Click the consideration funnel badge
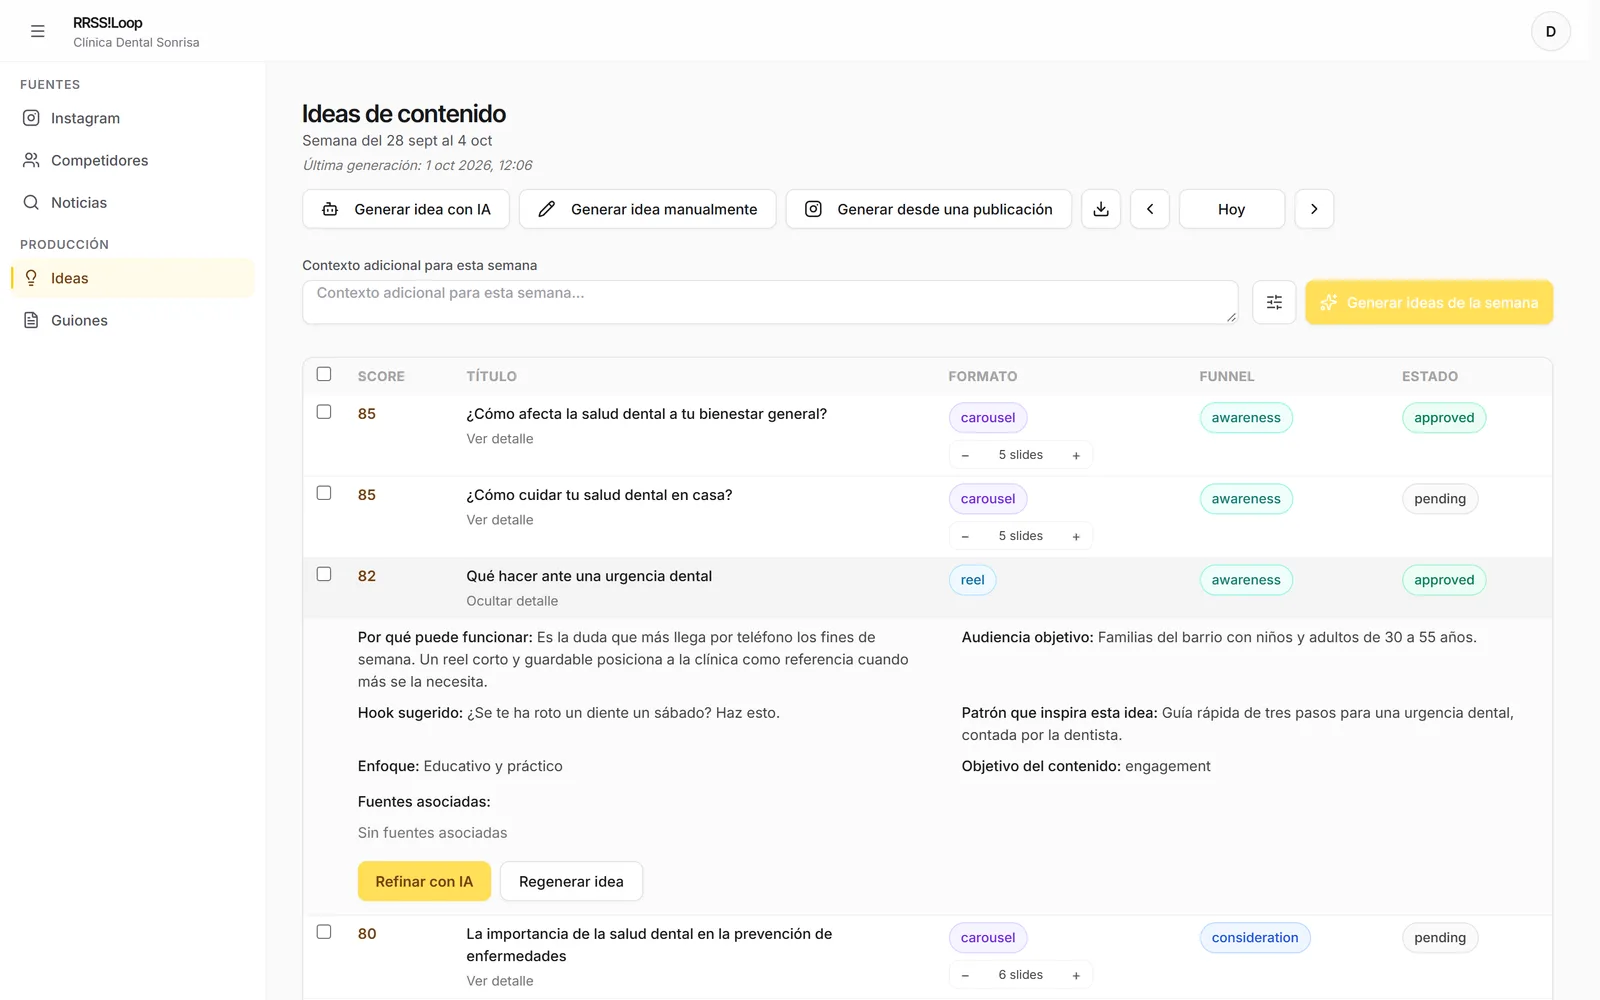 (1255, 938)
